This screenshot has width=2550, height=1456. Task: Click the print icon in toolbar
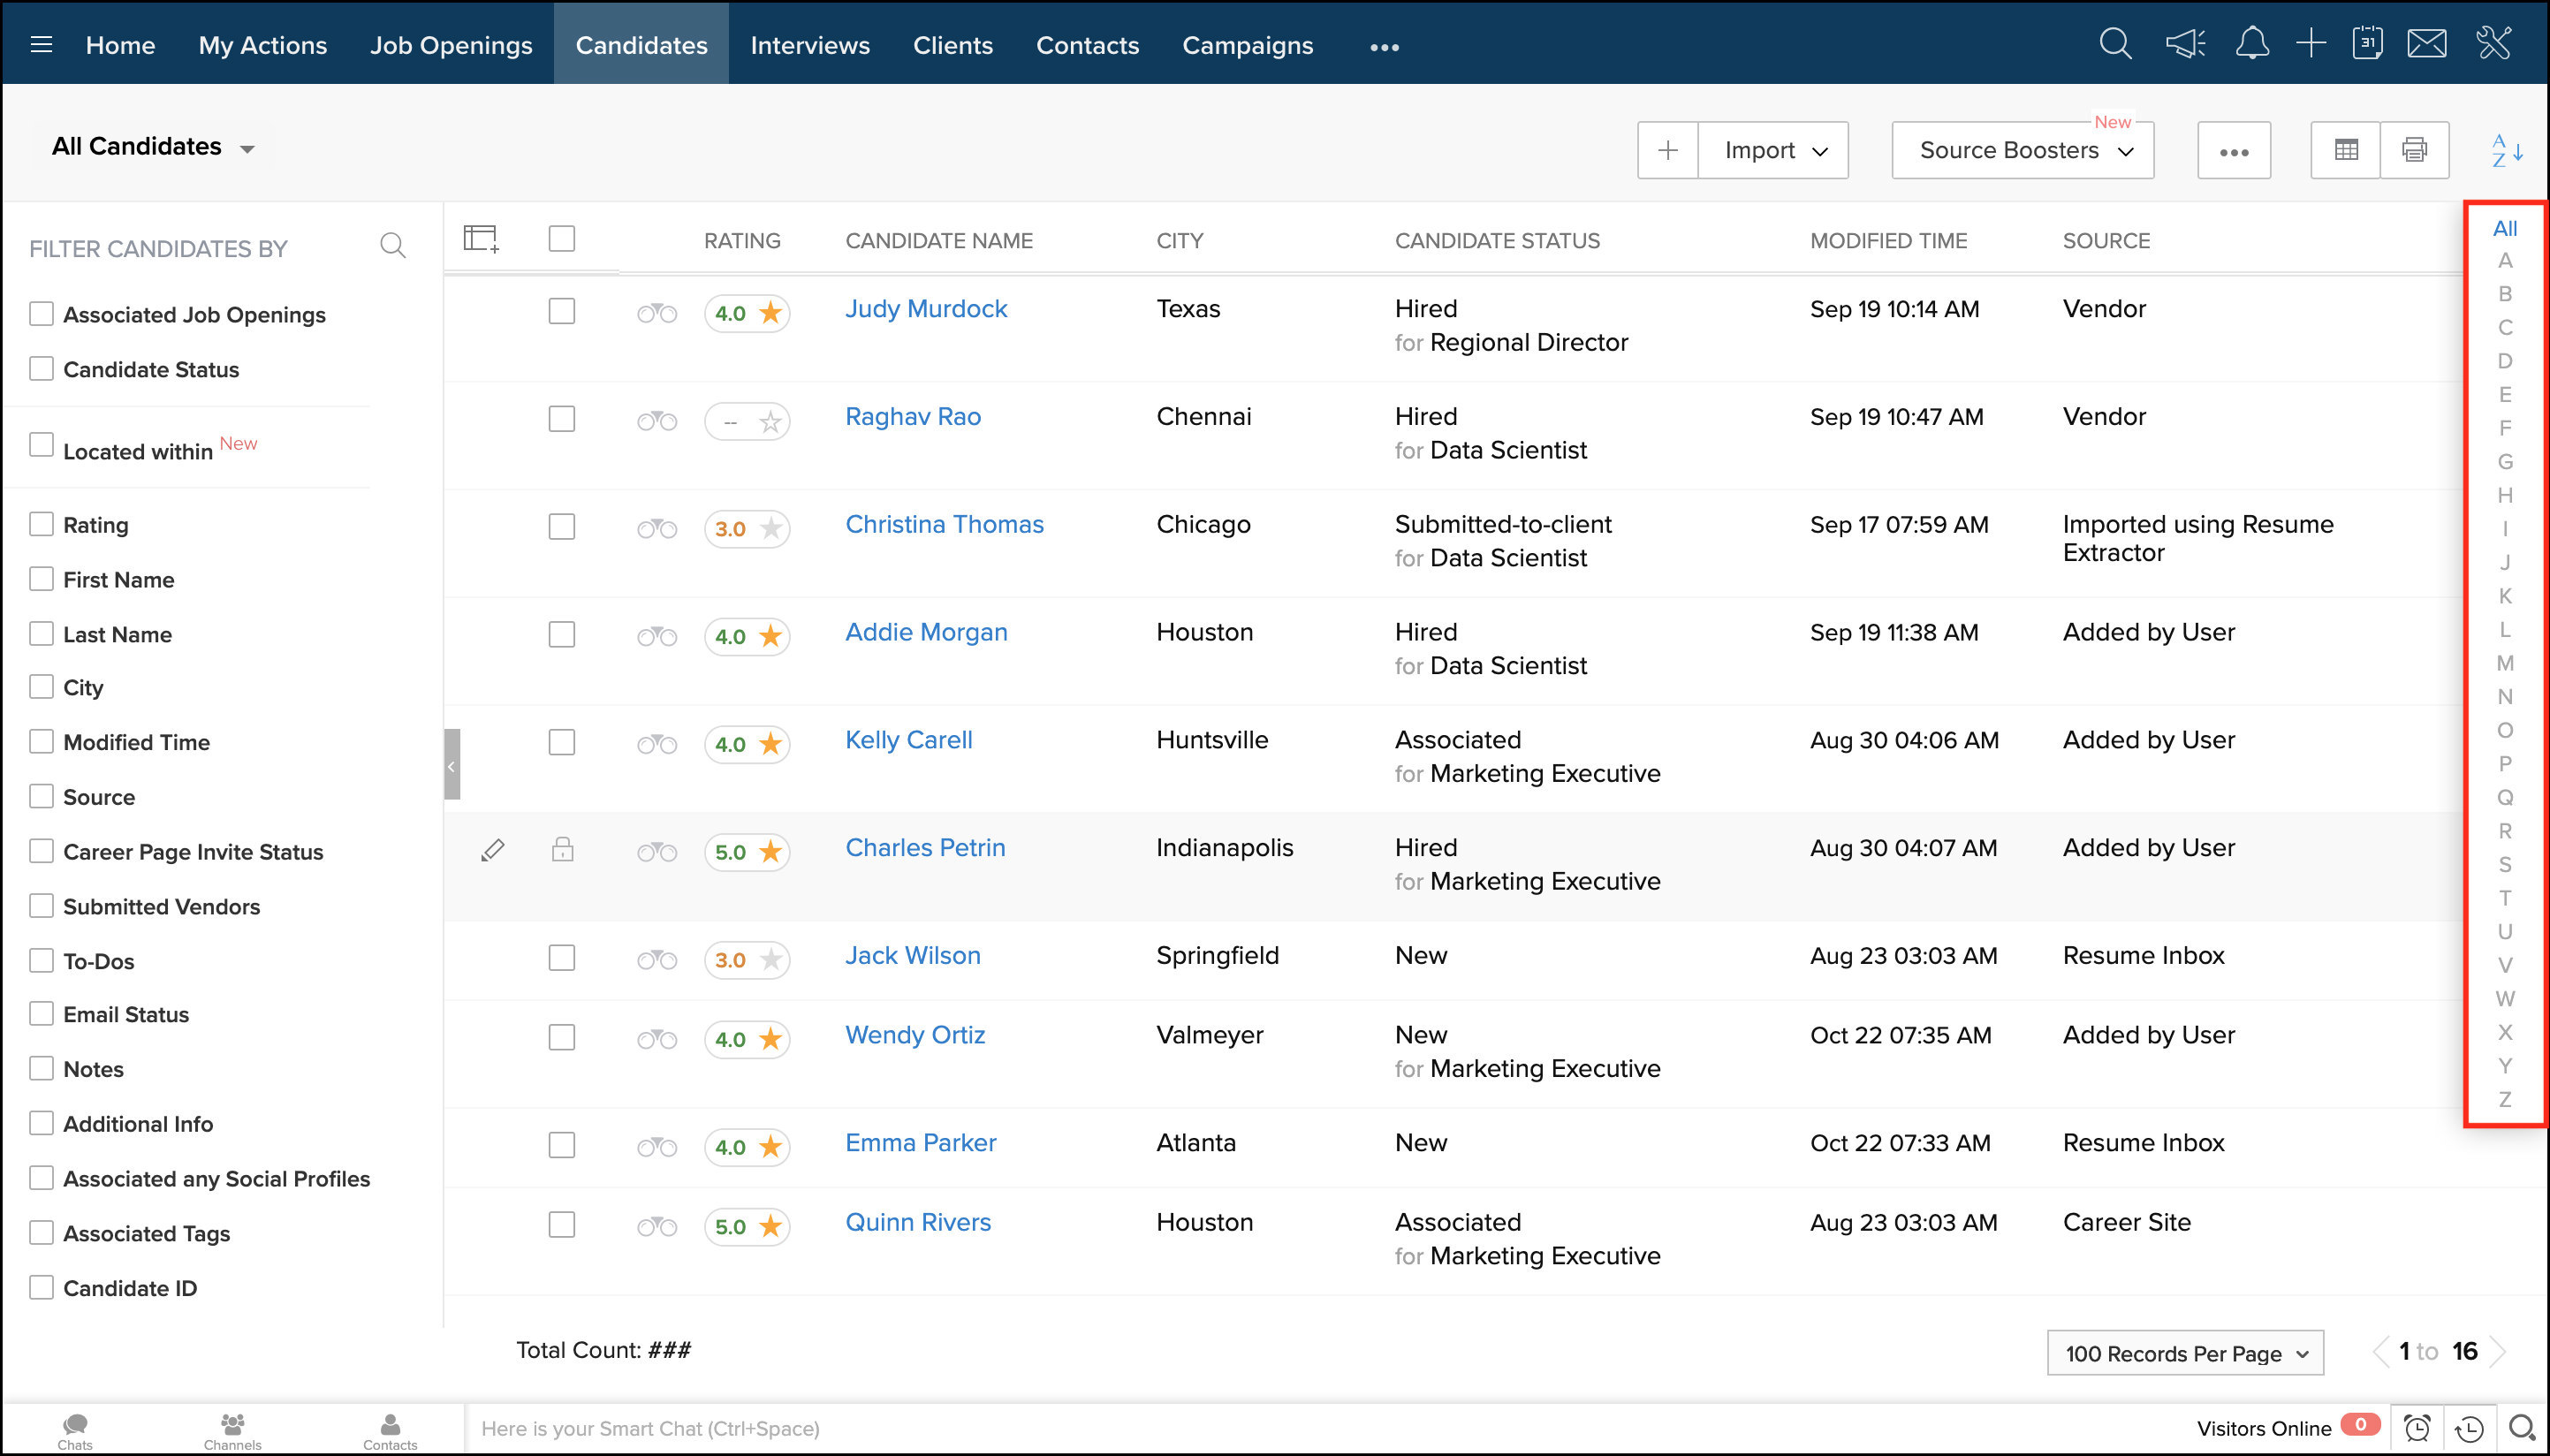click(2413, 150)
